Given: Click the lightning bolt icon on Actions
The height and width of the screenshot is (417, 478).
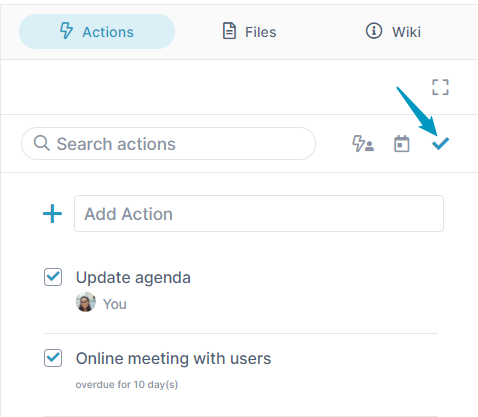Looking at the screenshot, I should tap(66, 31).
